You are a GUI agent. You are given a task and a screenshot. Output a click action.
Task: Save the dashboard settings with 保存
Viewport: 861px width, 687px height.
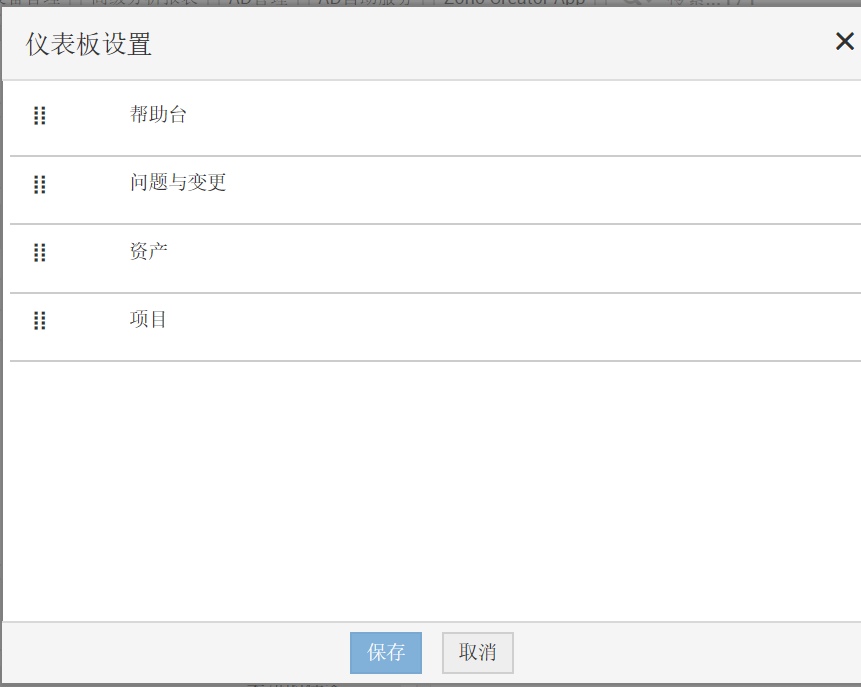pyautogui.click(x=386, y=653)
